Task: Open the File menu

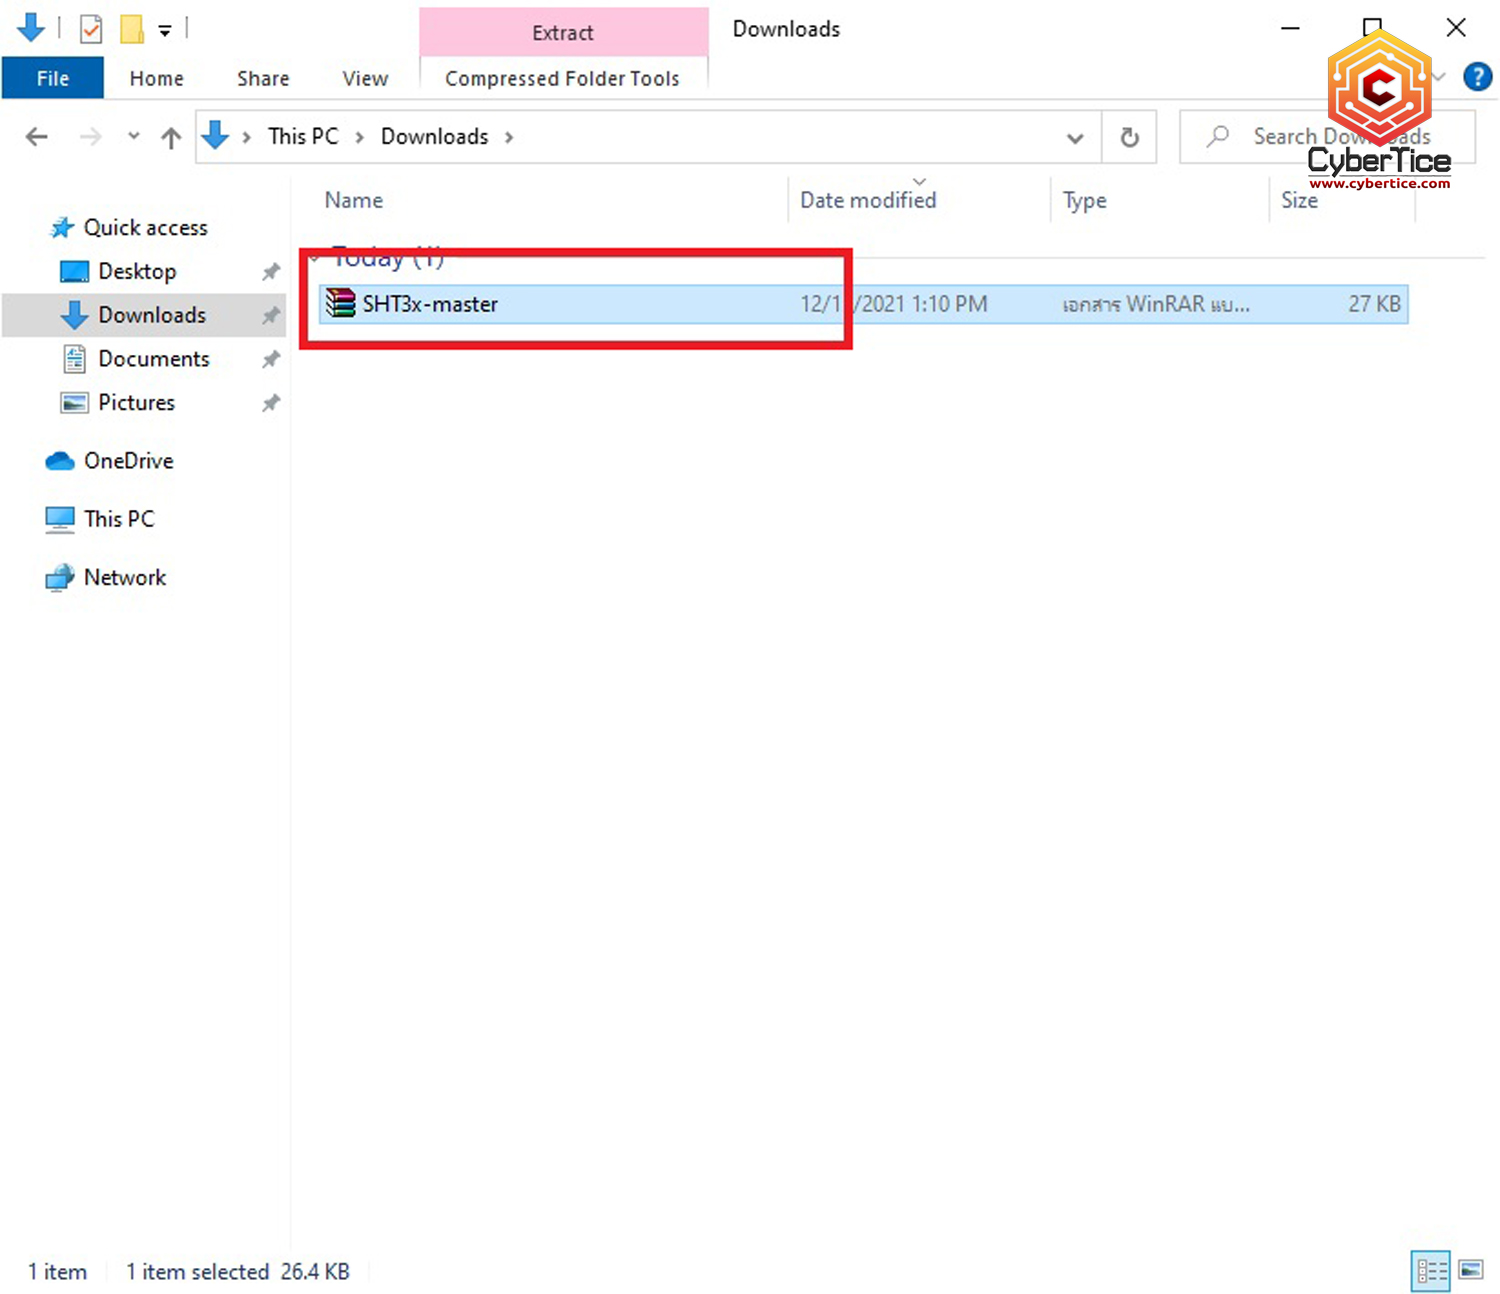Action: pos(53,78)
